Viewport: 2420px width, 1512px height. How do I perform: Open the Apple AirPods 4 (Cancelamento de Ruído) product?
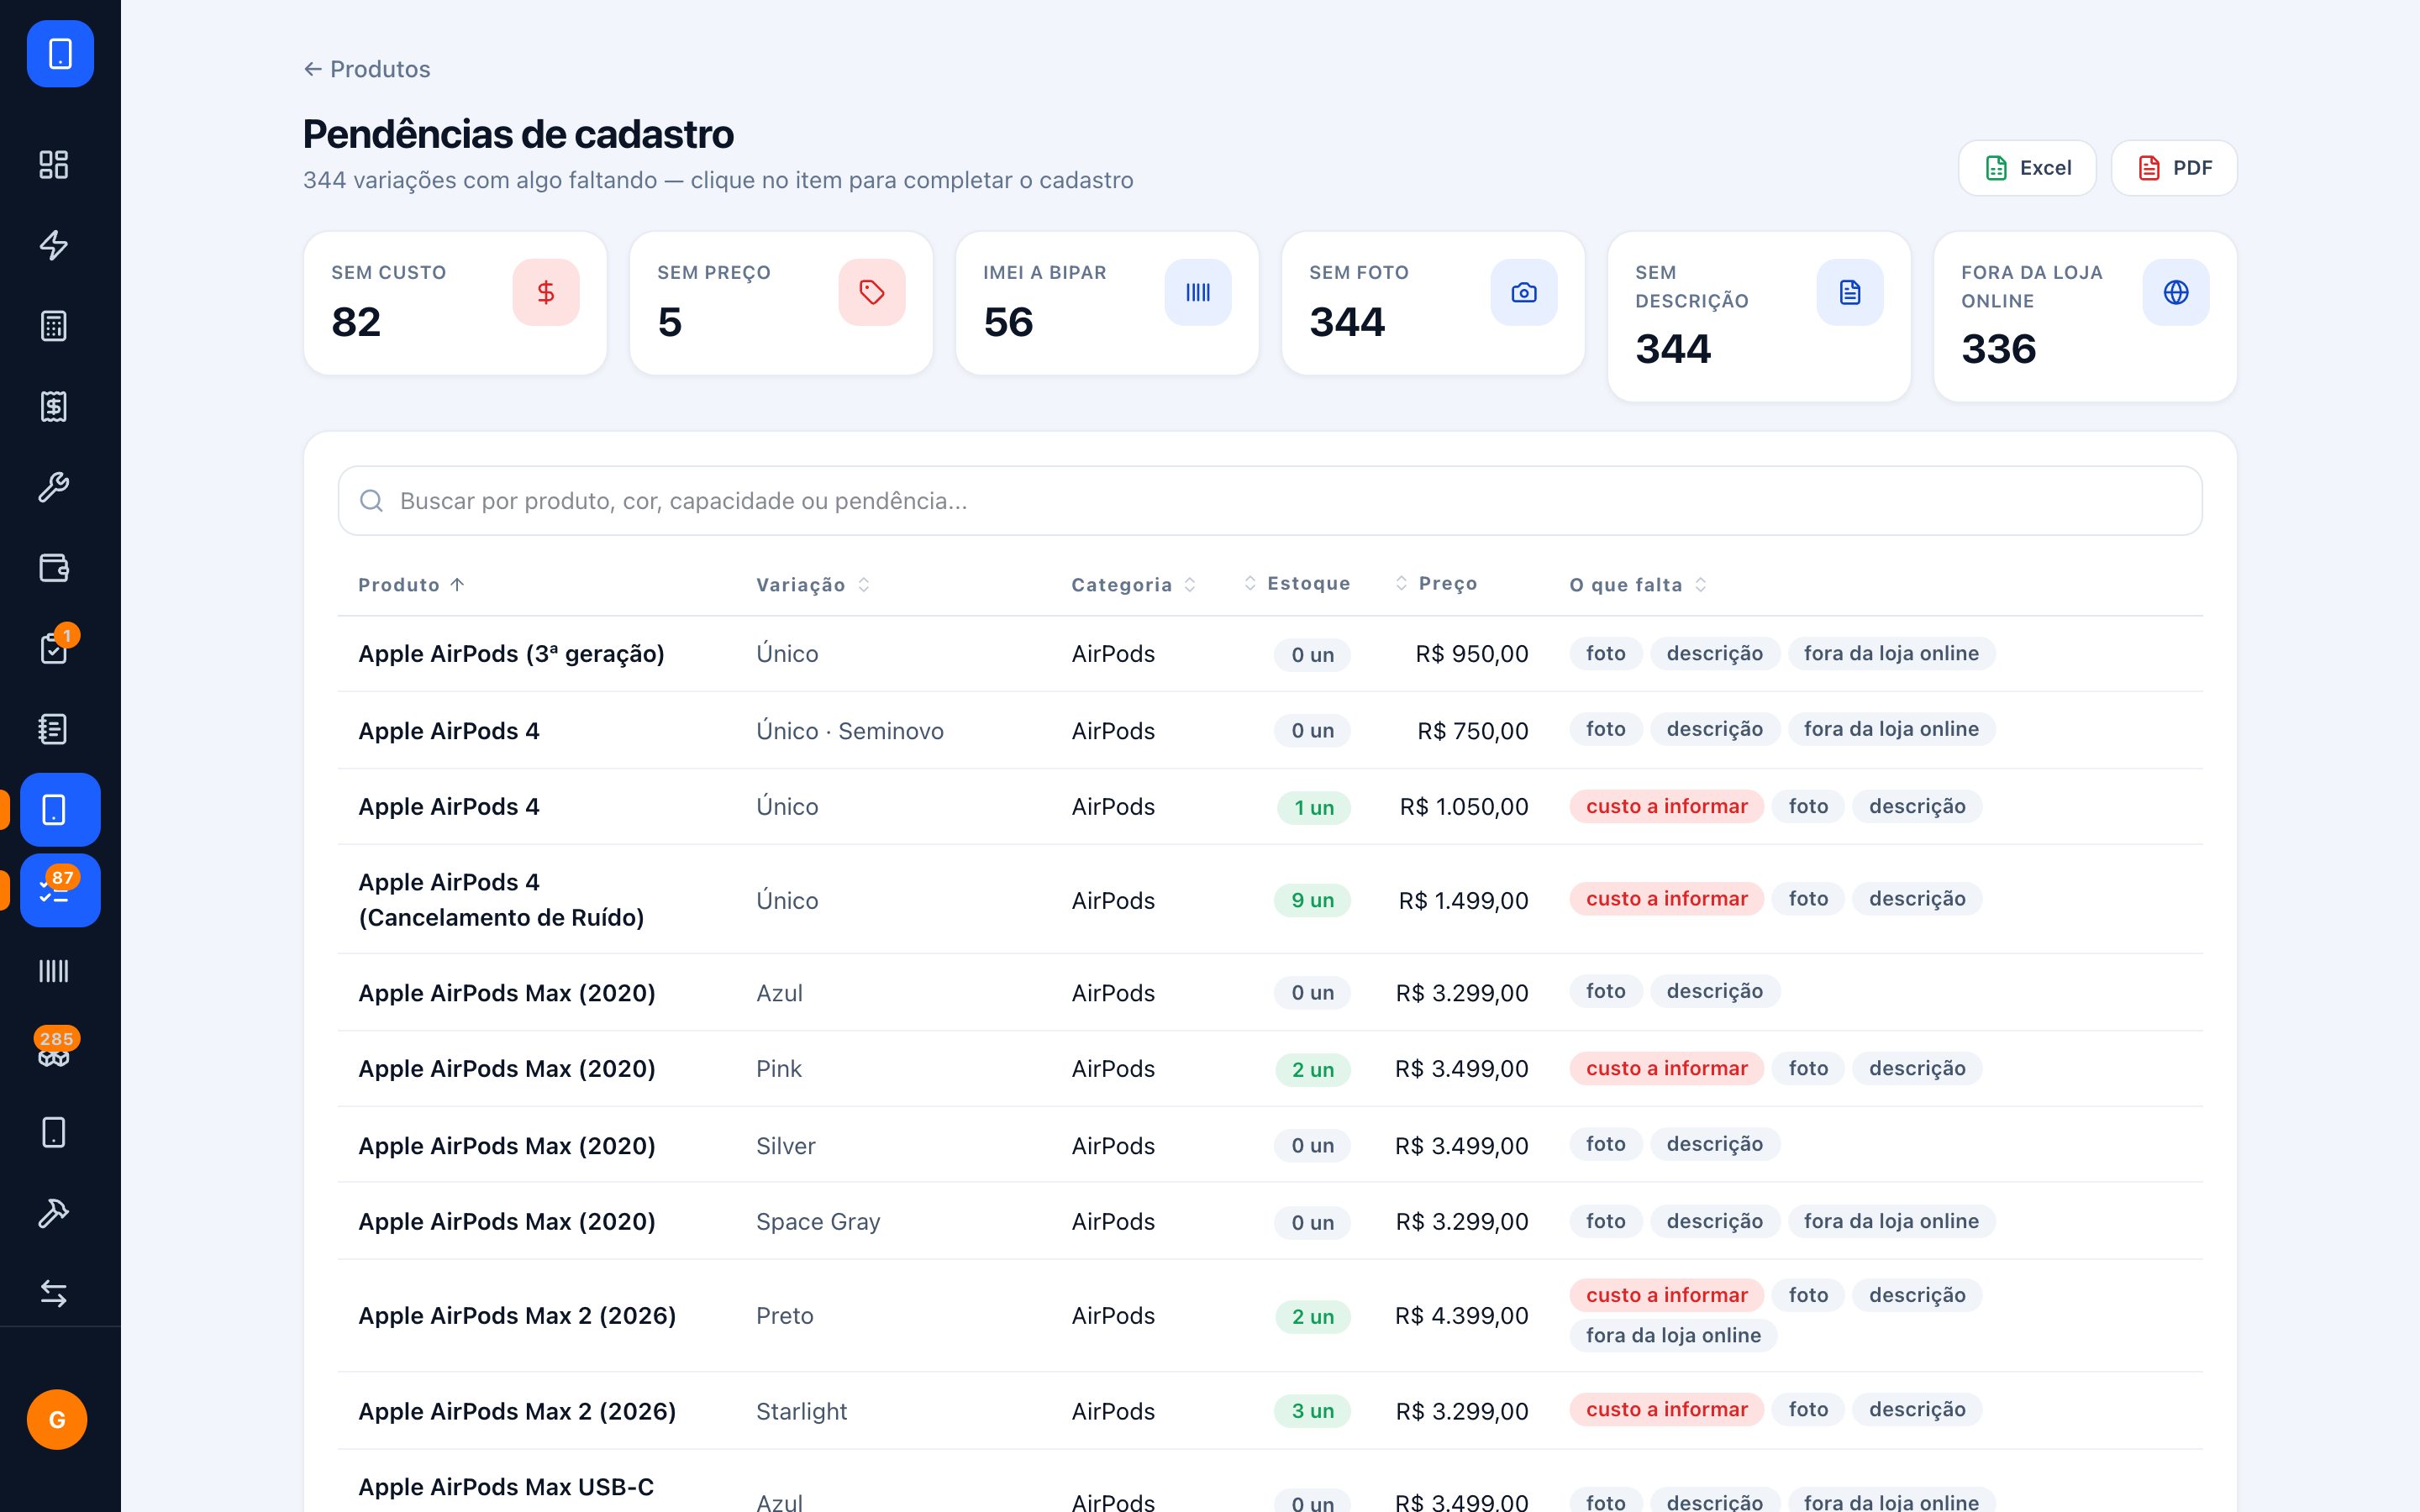coord(501,900)
